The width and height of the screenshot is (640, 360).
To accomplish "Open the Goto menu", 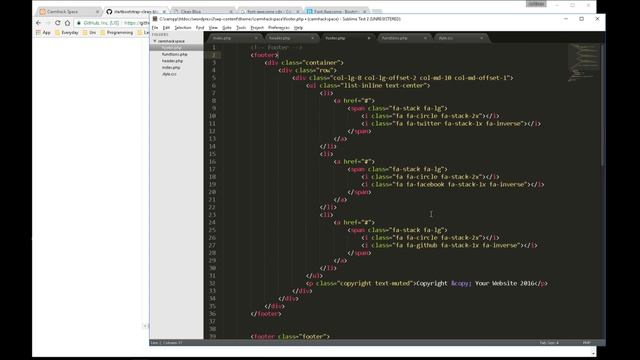I will pyautogui.click(x=227, y=28).
